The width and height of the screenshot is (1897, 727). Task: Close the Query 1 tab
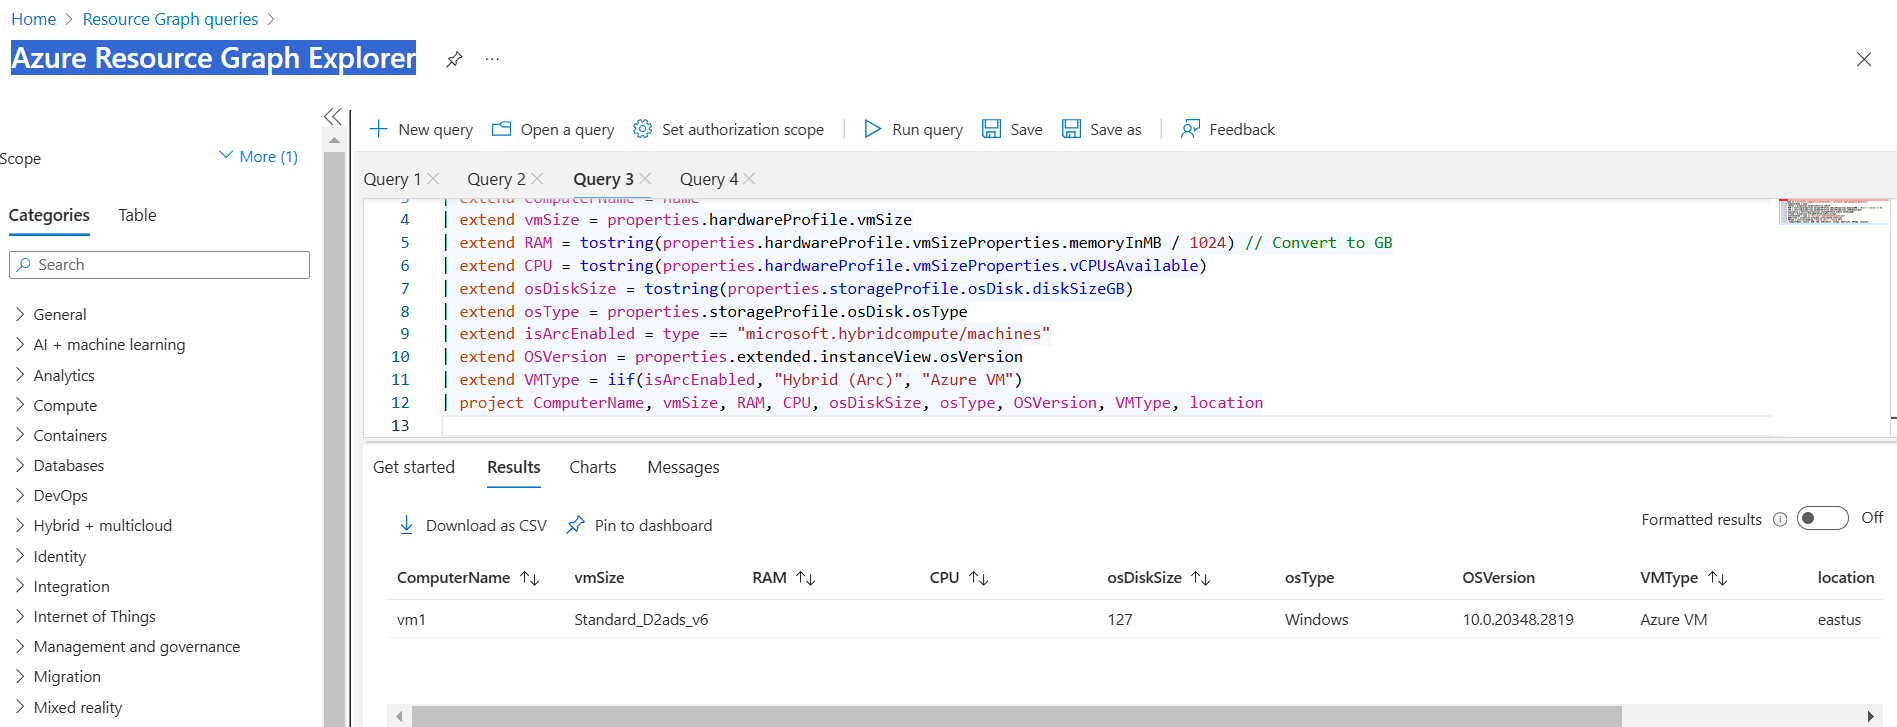click(x=433, y=178)
